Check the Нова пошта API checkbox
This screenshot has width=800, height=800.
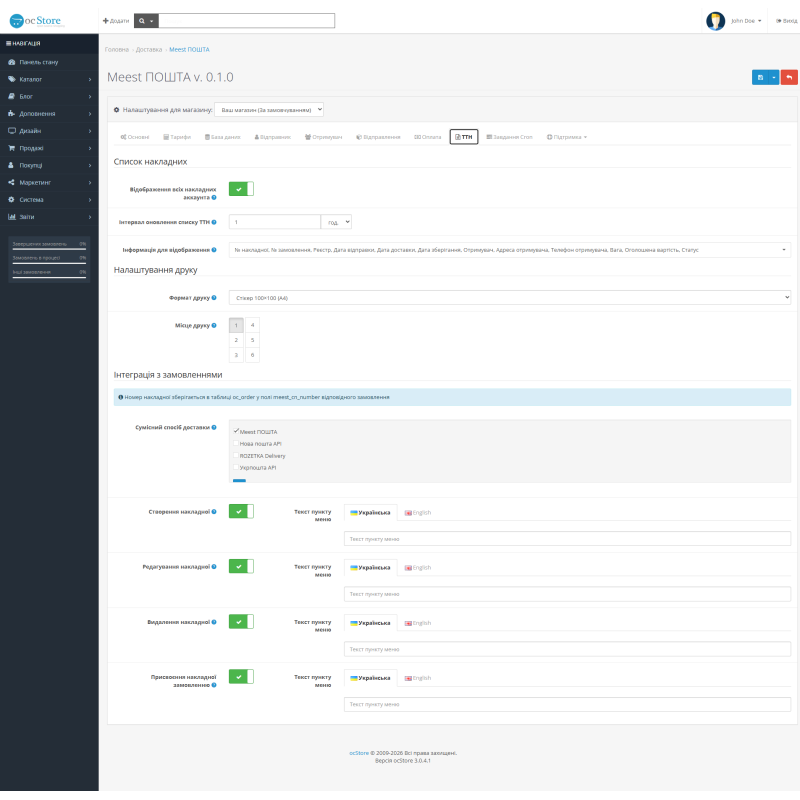(x=236, y=443)
